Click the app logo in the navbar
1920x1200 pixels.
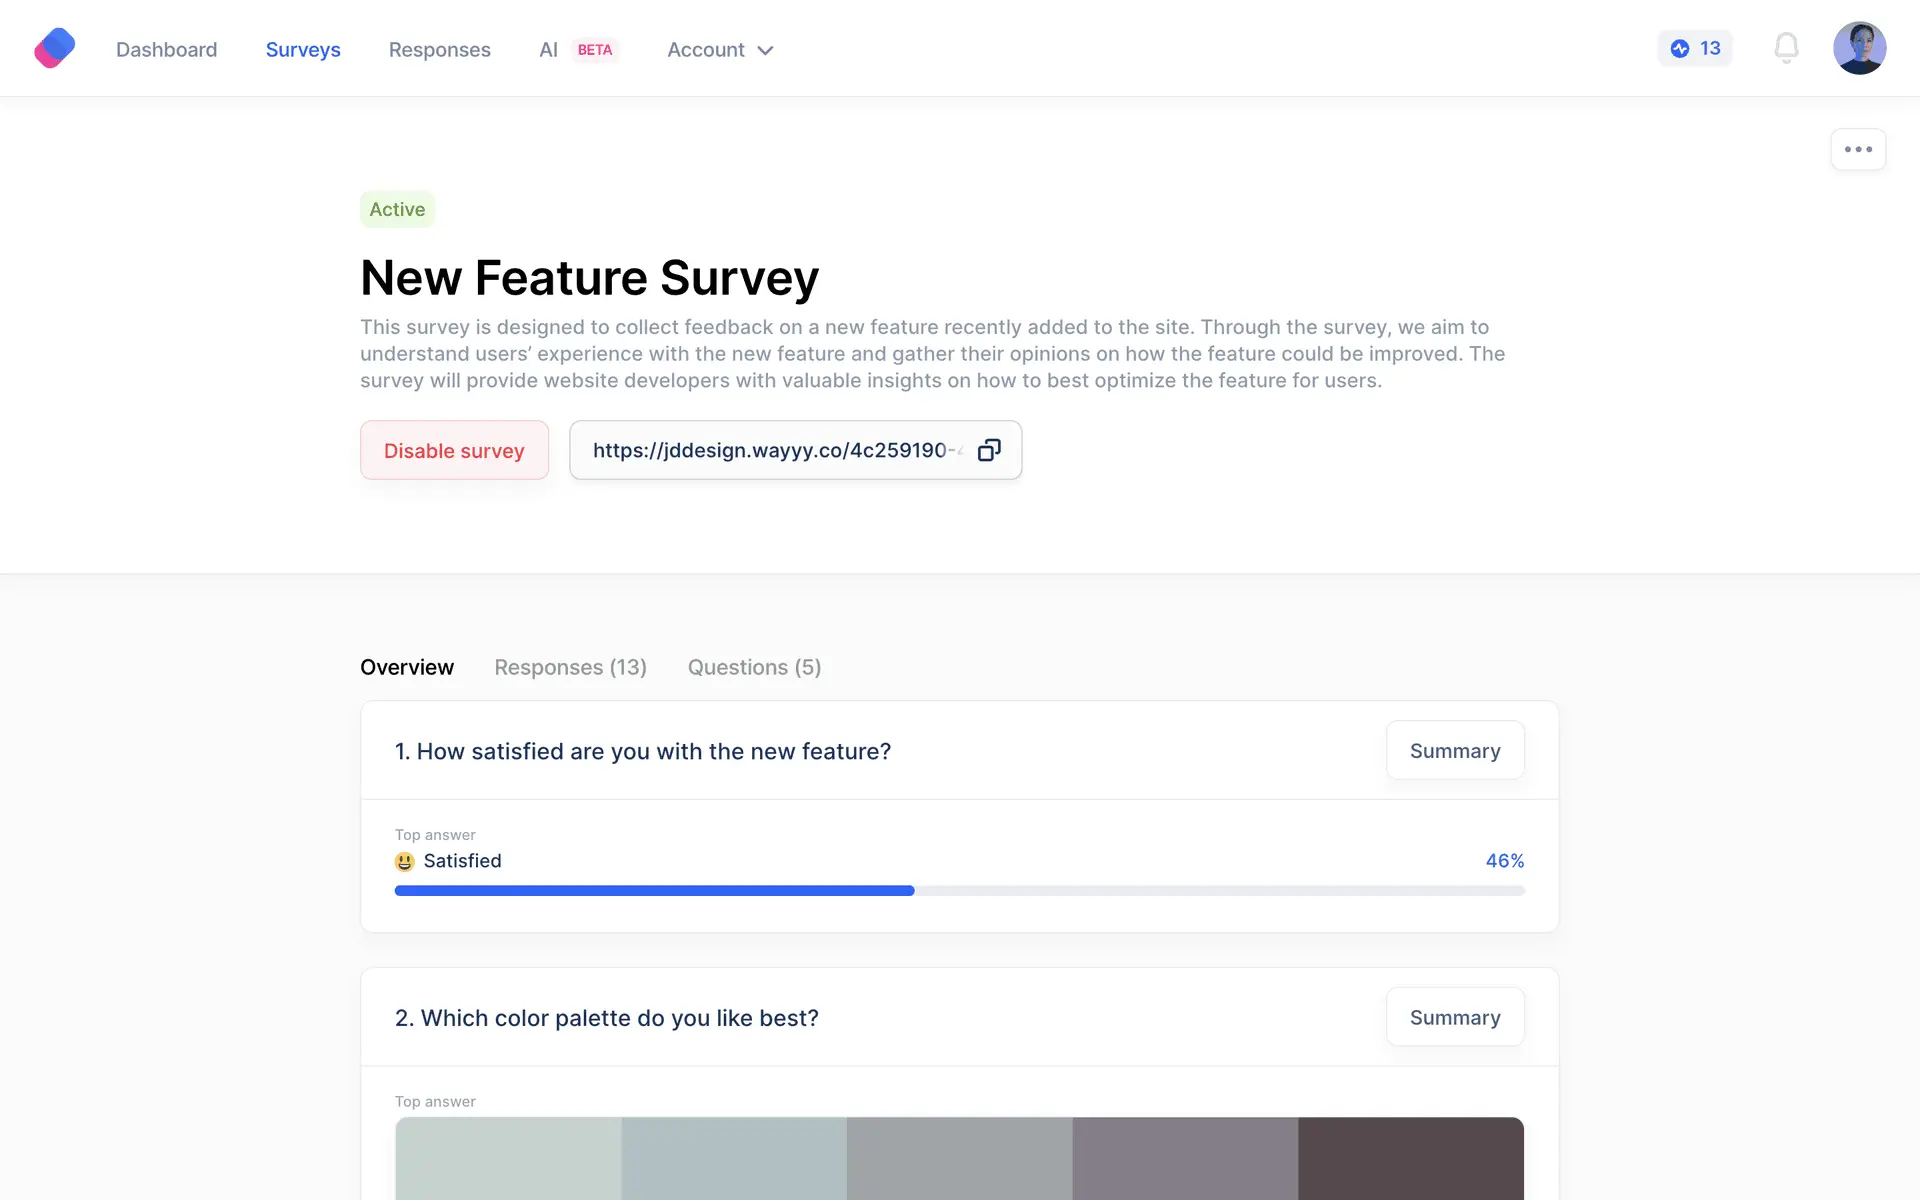coord(55,48)
